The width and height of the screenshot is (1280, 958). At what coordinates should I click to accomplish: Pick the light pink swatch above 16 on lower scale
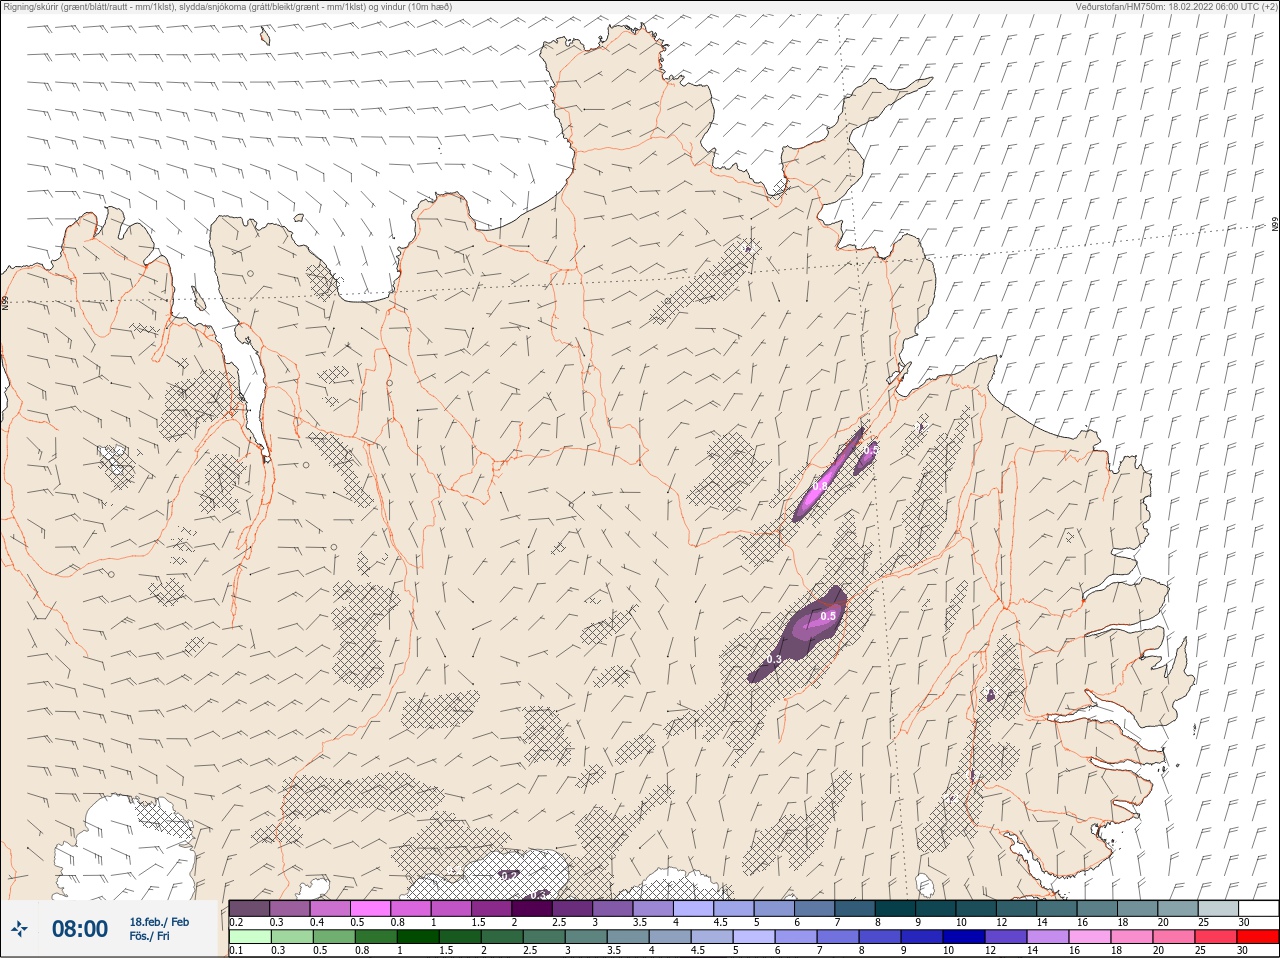tap(1090, 937)
